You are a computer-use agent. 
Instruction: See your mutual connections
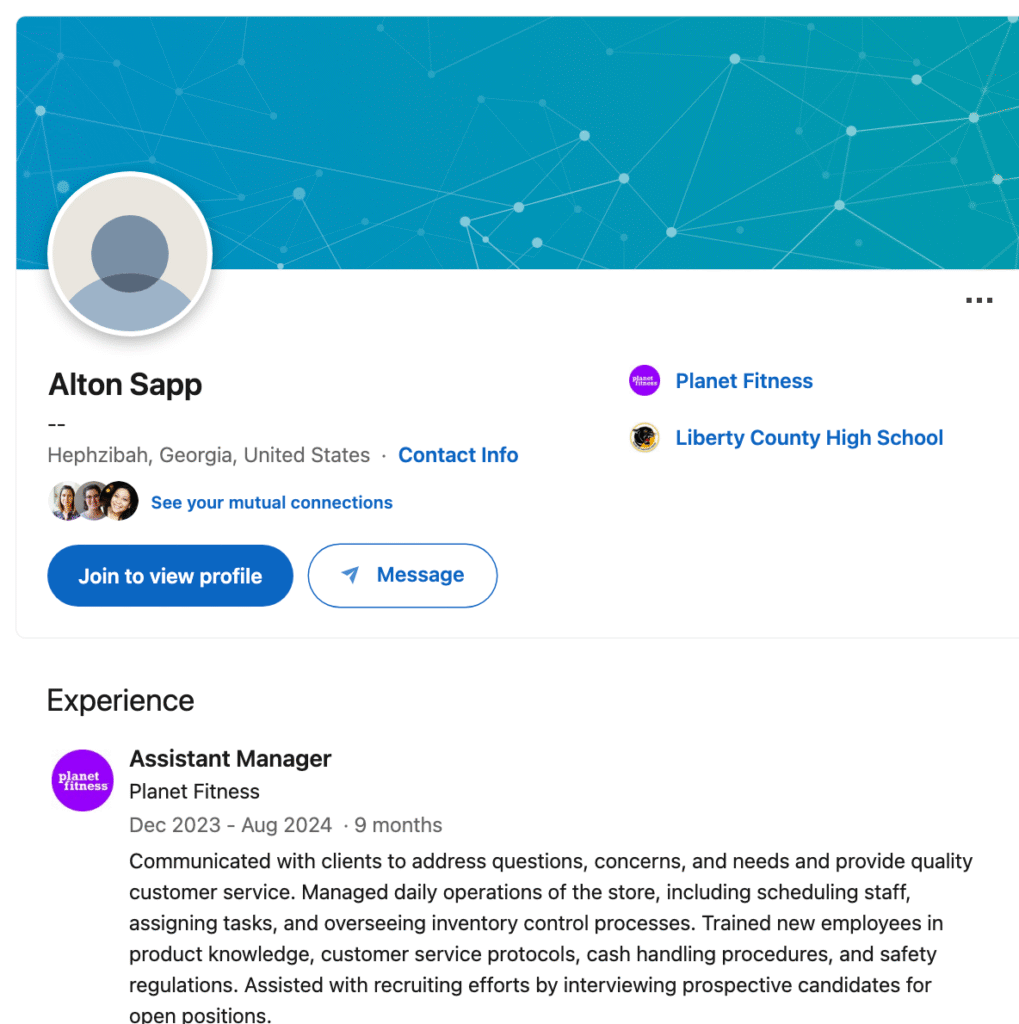(x=272, y=502)
